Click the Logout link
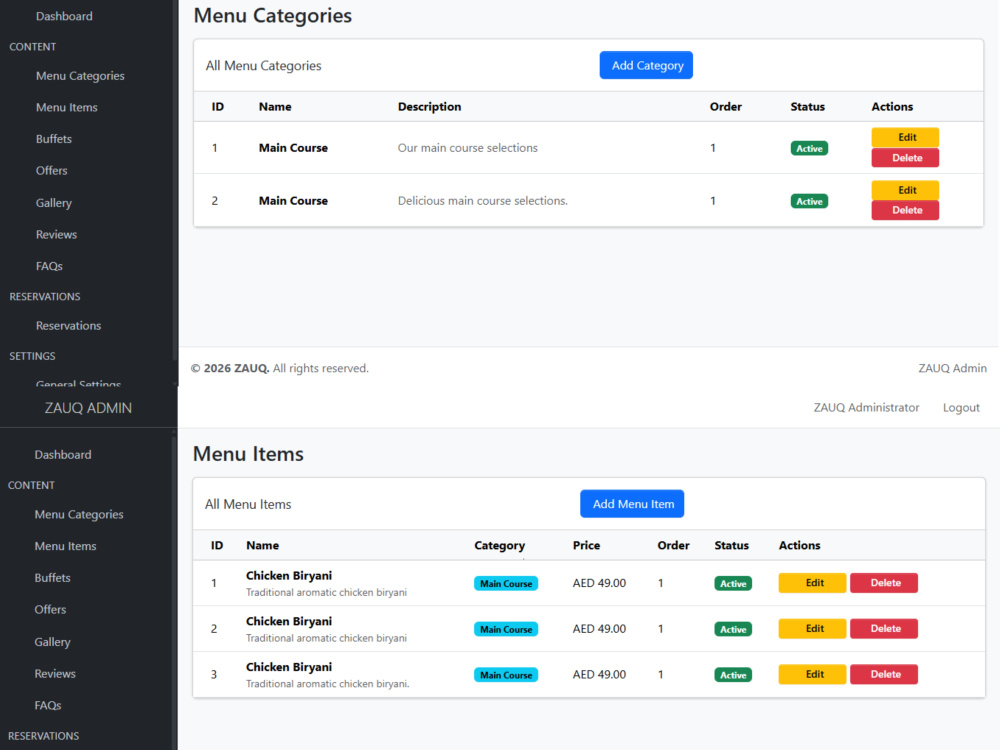The height and width of the screenshot is (750, 1000). [961, 408]
